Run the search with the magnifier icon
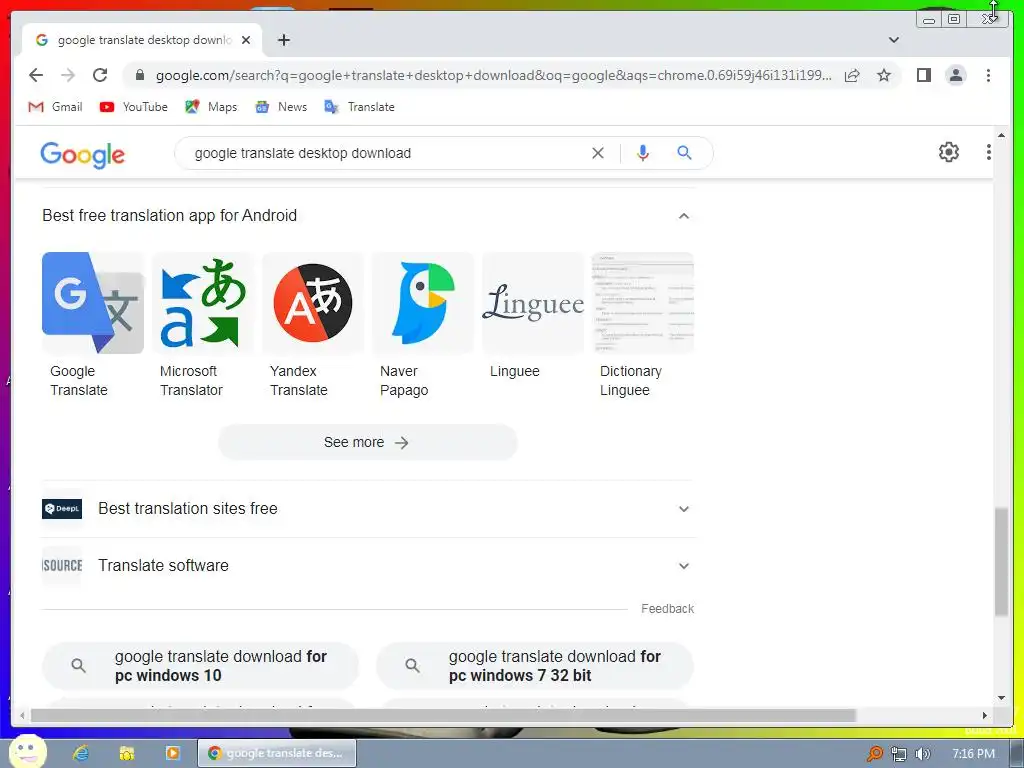 [x=684, y=153]
